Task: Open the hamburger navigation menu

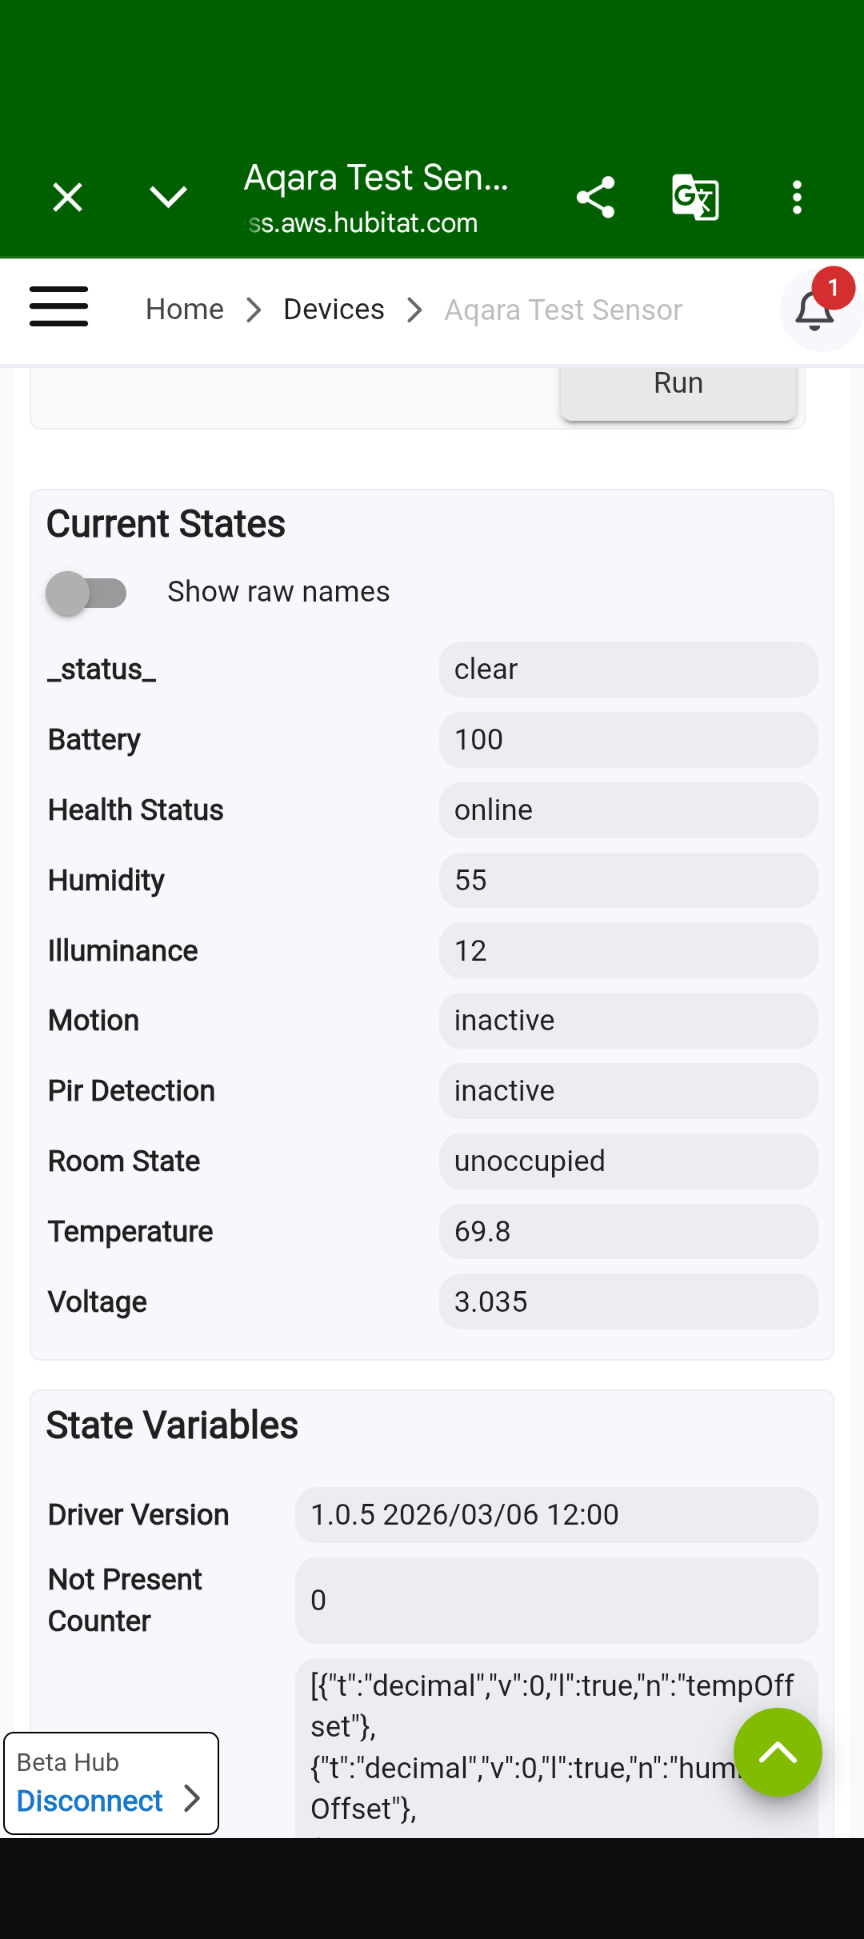Action: (x=59, y=307)
